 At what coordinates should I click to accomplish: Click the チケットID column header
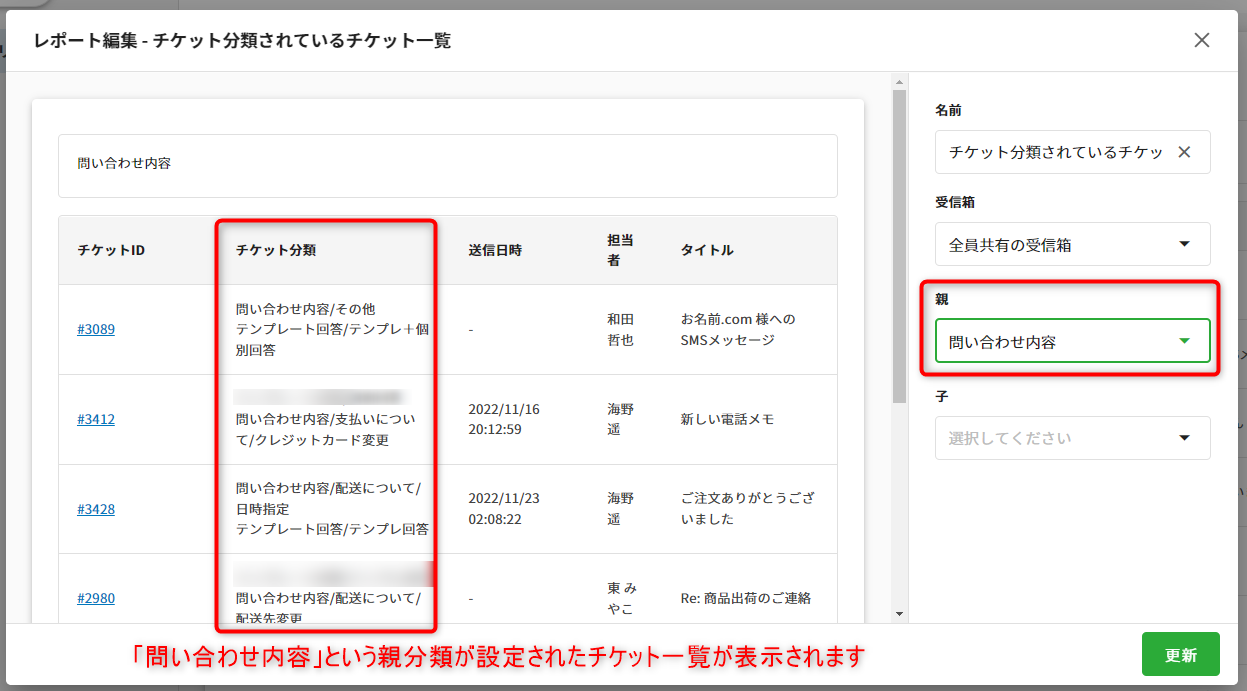111,250
